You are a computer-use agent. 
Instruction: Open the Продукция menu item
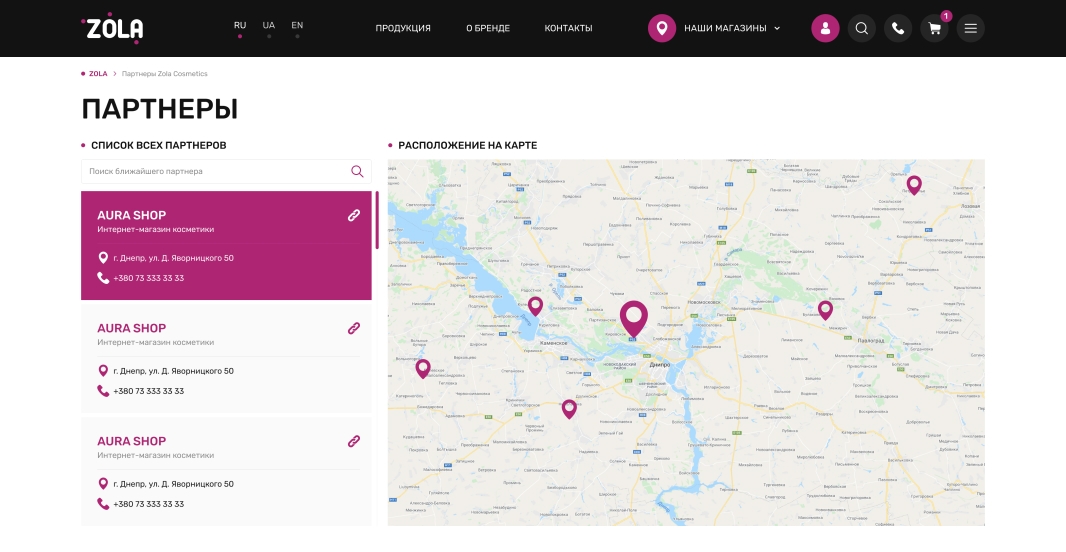click(x=403, y=28)
